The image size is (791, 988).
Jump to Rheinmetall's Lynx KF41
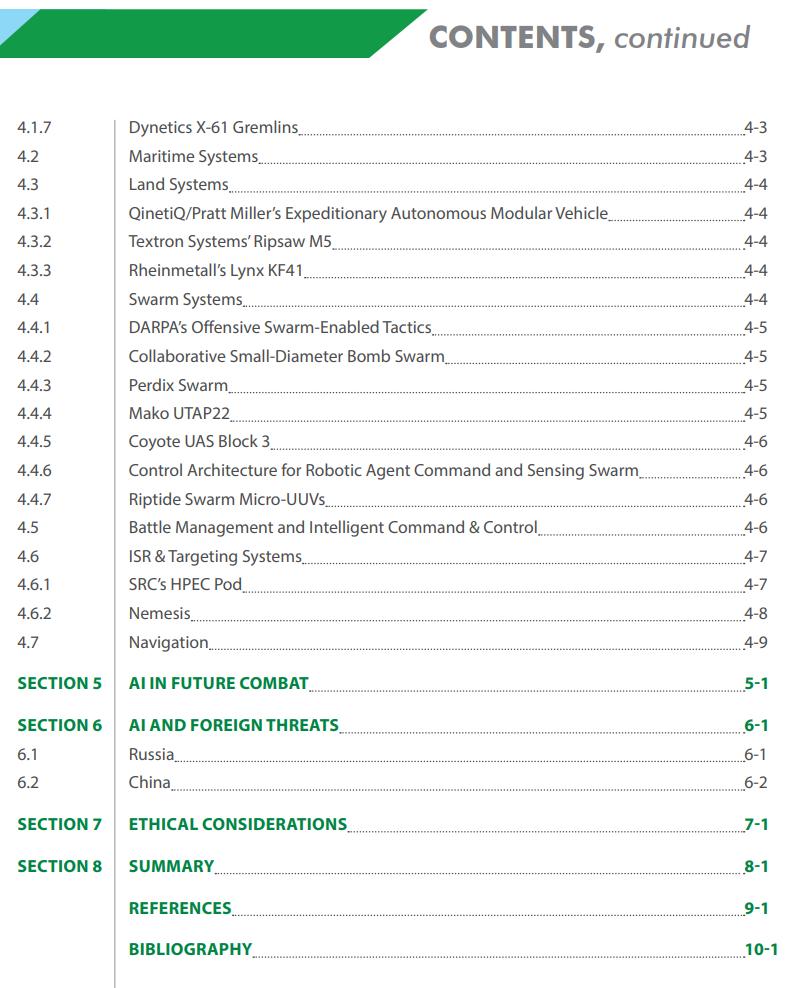(216, 271)
